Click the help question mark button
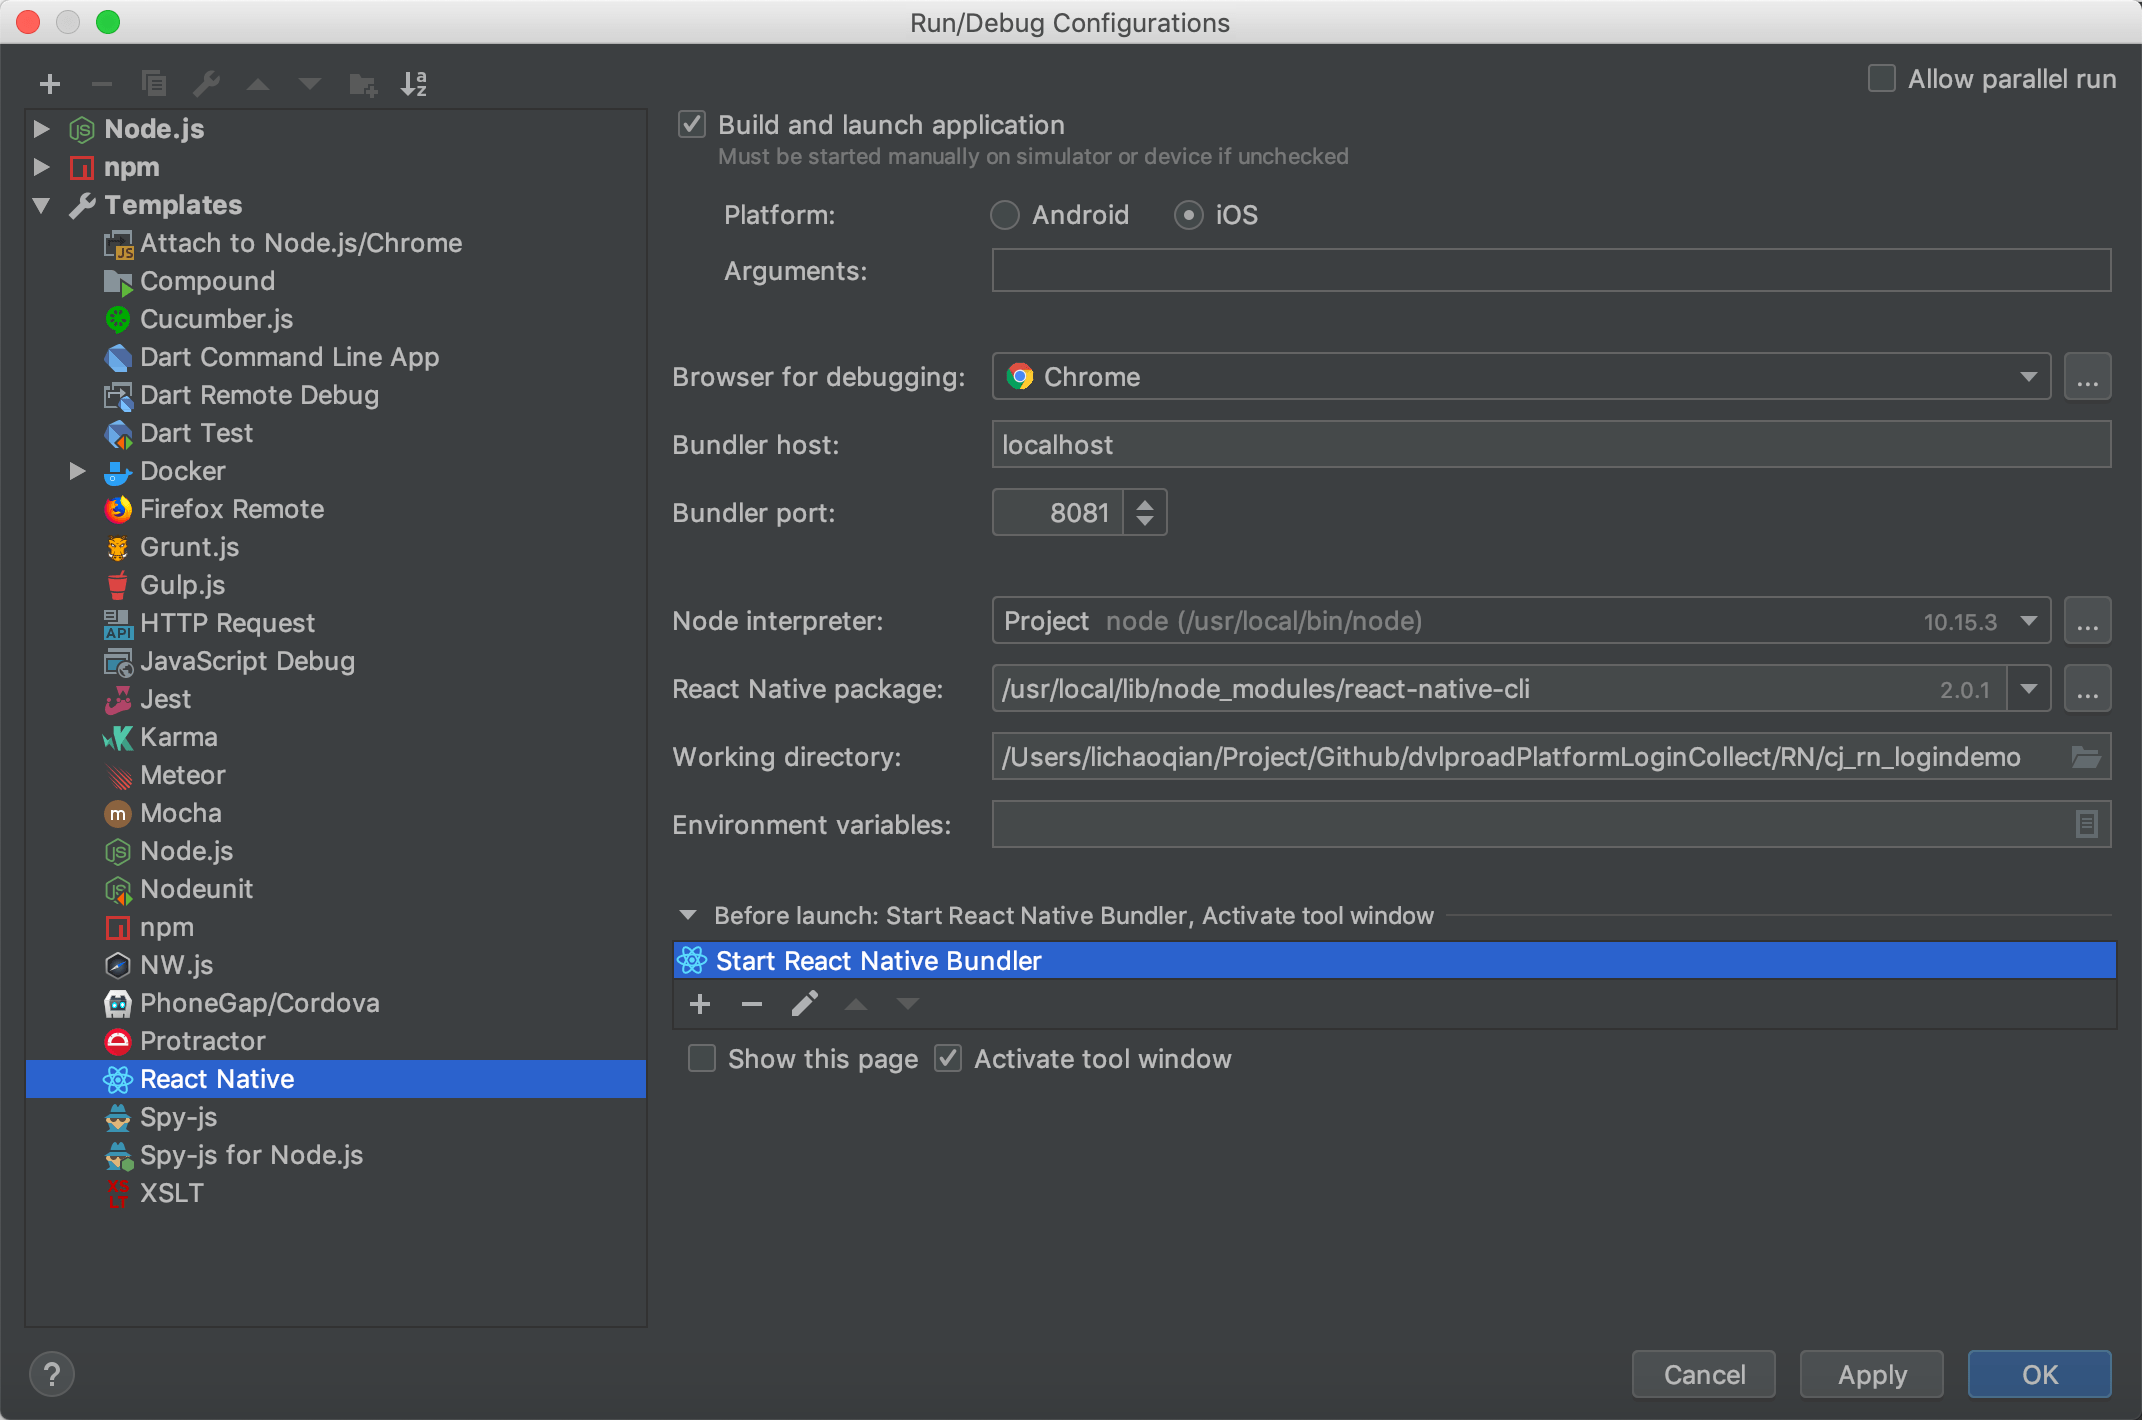This screenshot has height=1420, width=2142. (52, 1374)
